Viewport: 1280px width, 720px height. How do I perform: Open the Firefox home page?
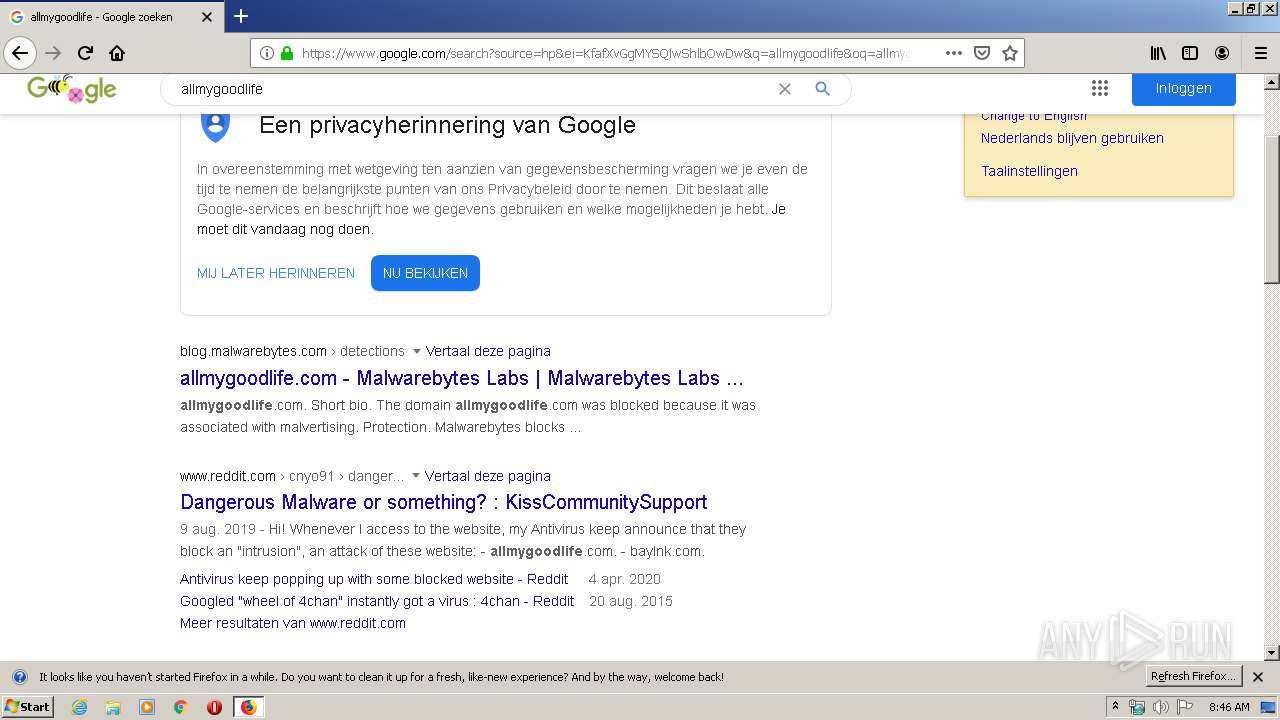point(117,53)
